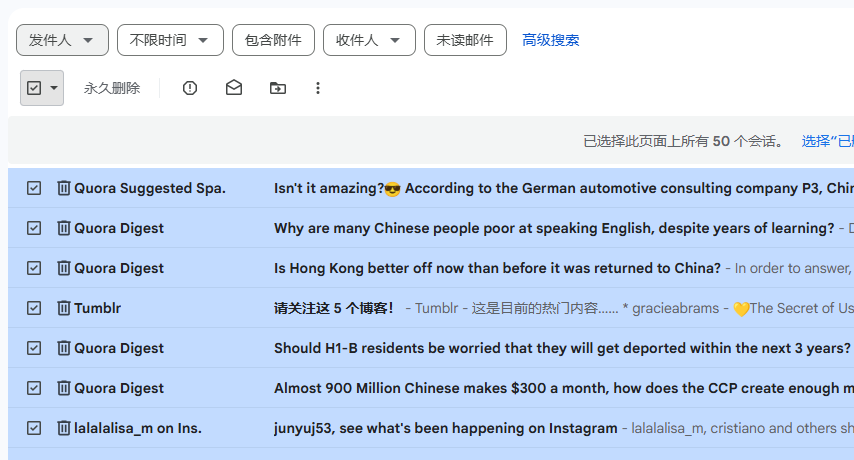Click trash icon beside Quora Suggested Spaces
Viewport: 854px width, 460px height.
pyautogui.click(x=64, y=188)
